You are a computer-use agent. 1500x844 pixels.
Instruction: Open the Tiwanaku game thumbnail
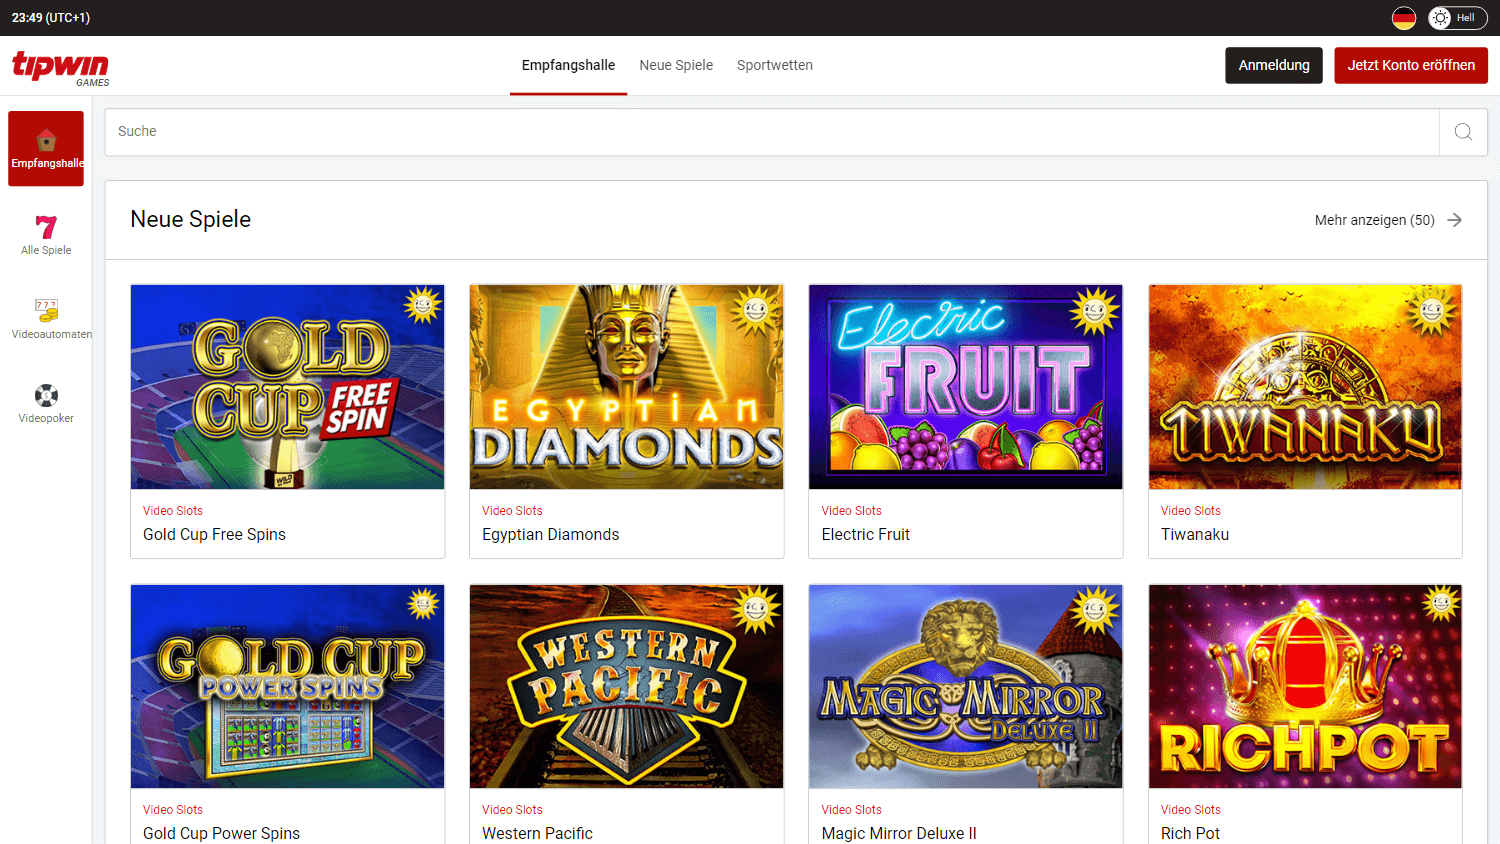[1305, 387]
